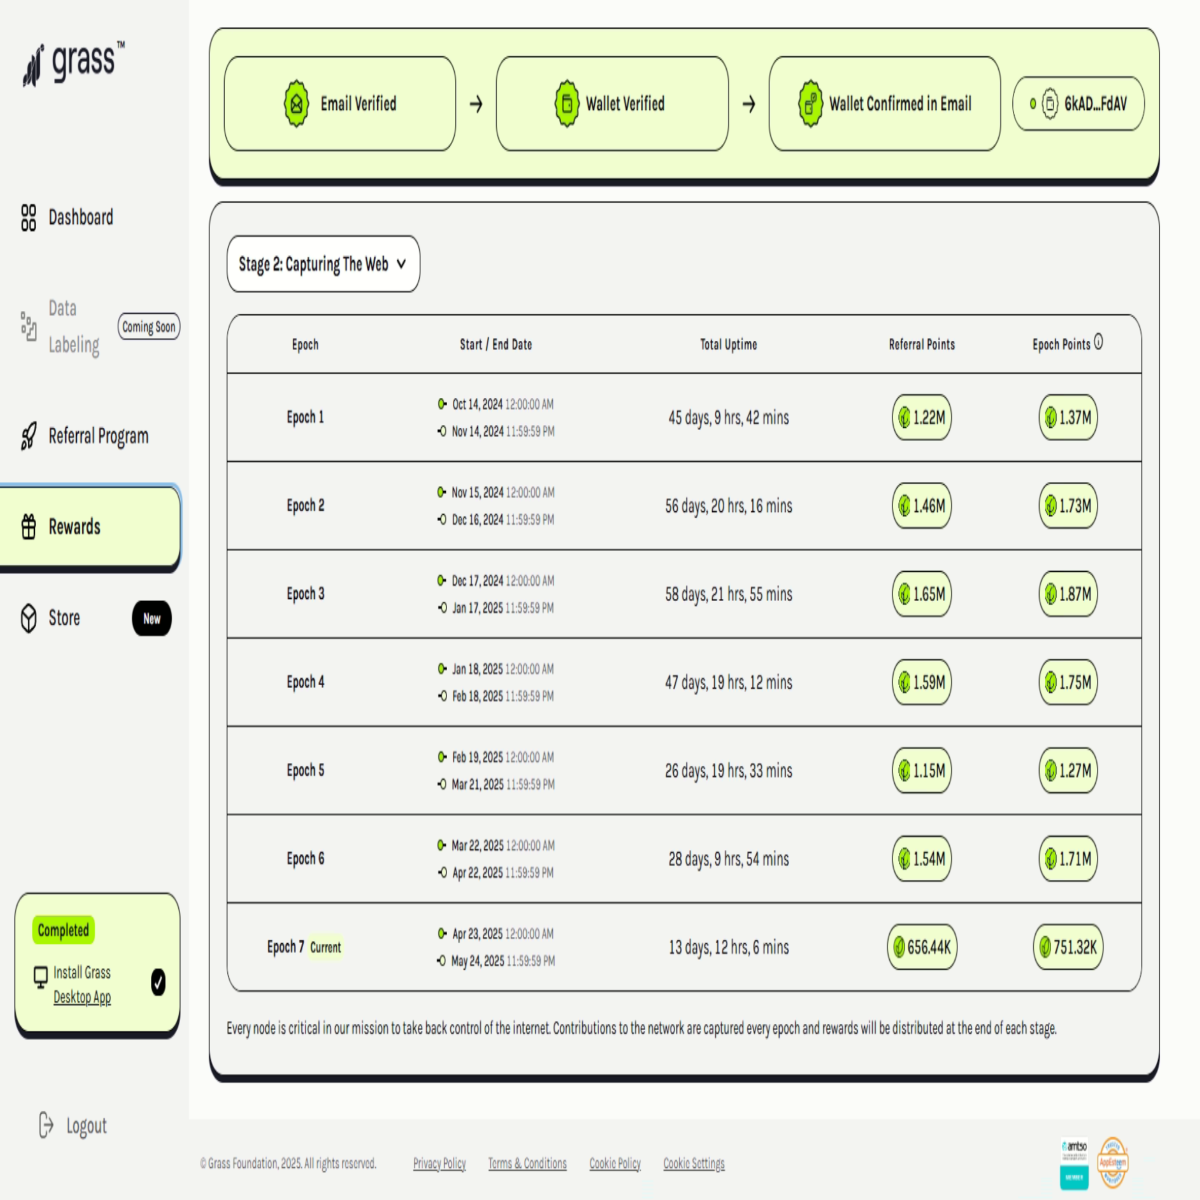Click arrow between Email and Wallet Verified
This screenshot has width=1200, height=1200.
pyautogui.click(x=476, y=104)
